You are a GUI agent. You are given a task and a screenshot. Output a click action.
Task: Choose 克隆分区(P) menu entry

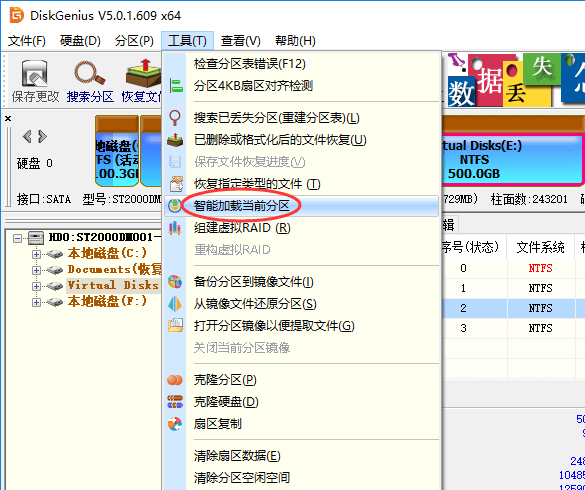(301, 380)
